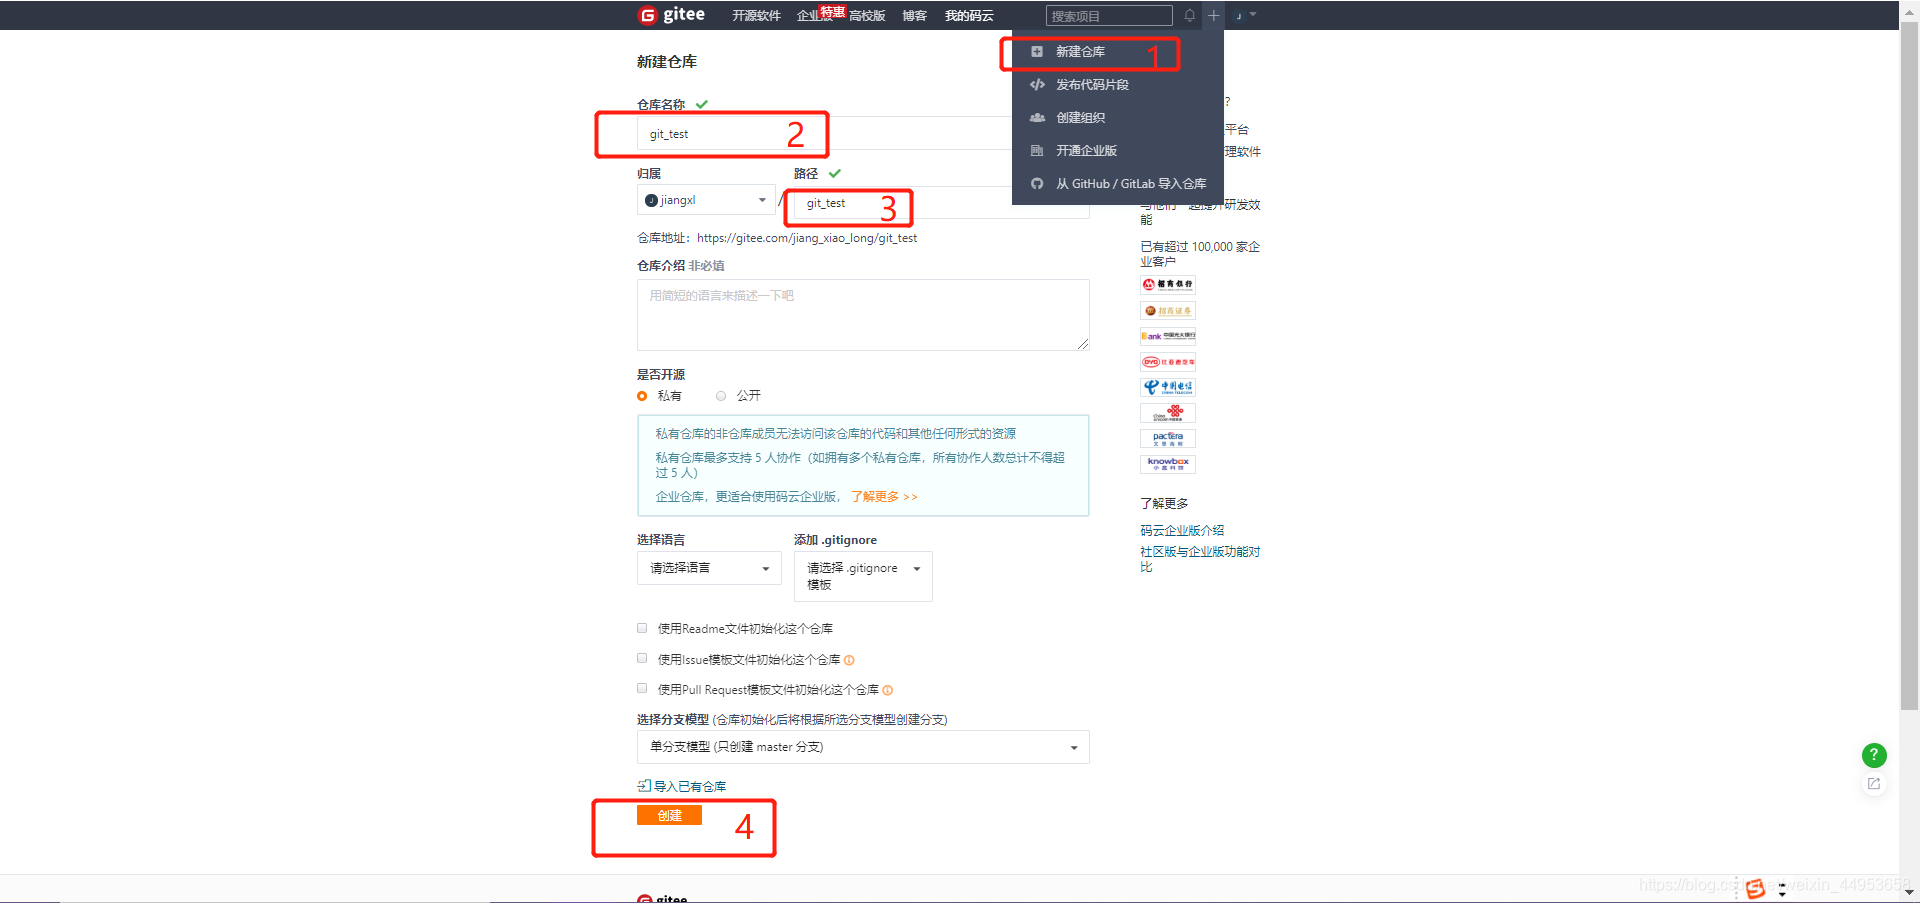Click the Gitee logo in the top bar
1920x903 pixels.
coord(672,14)
